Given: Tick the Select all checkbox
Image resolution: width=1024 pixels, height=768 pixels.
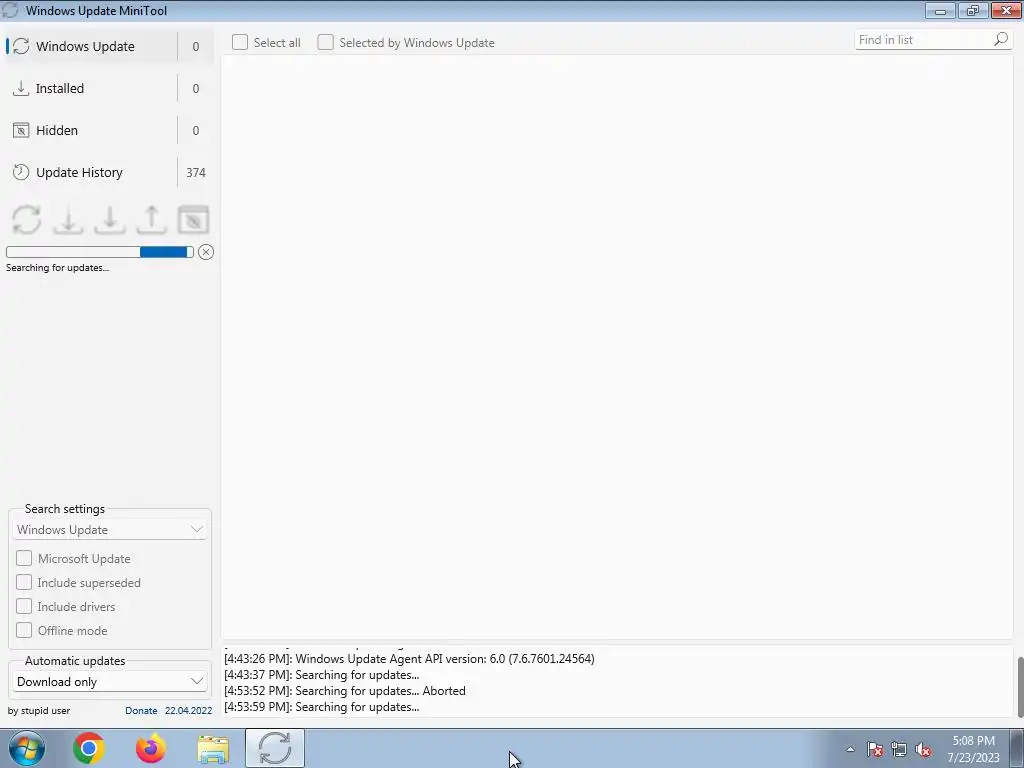Looking at the screenshot, I should (x=240, y=42).
